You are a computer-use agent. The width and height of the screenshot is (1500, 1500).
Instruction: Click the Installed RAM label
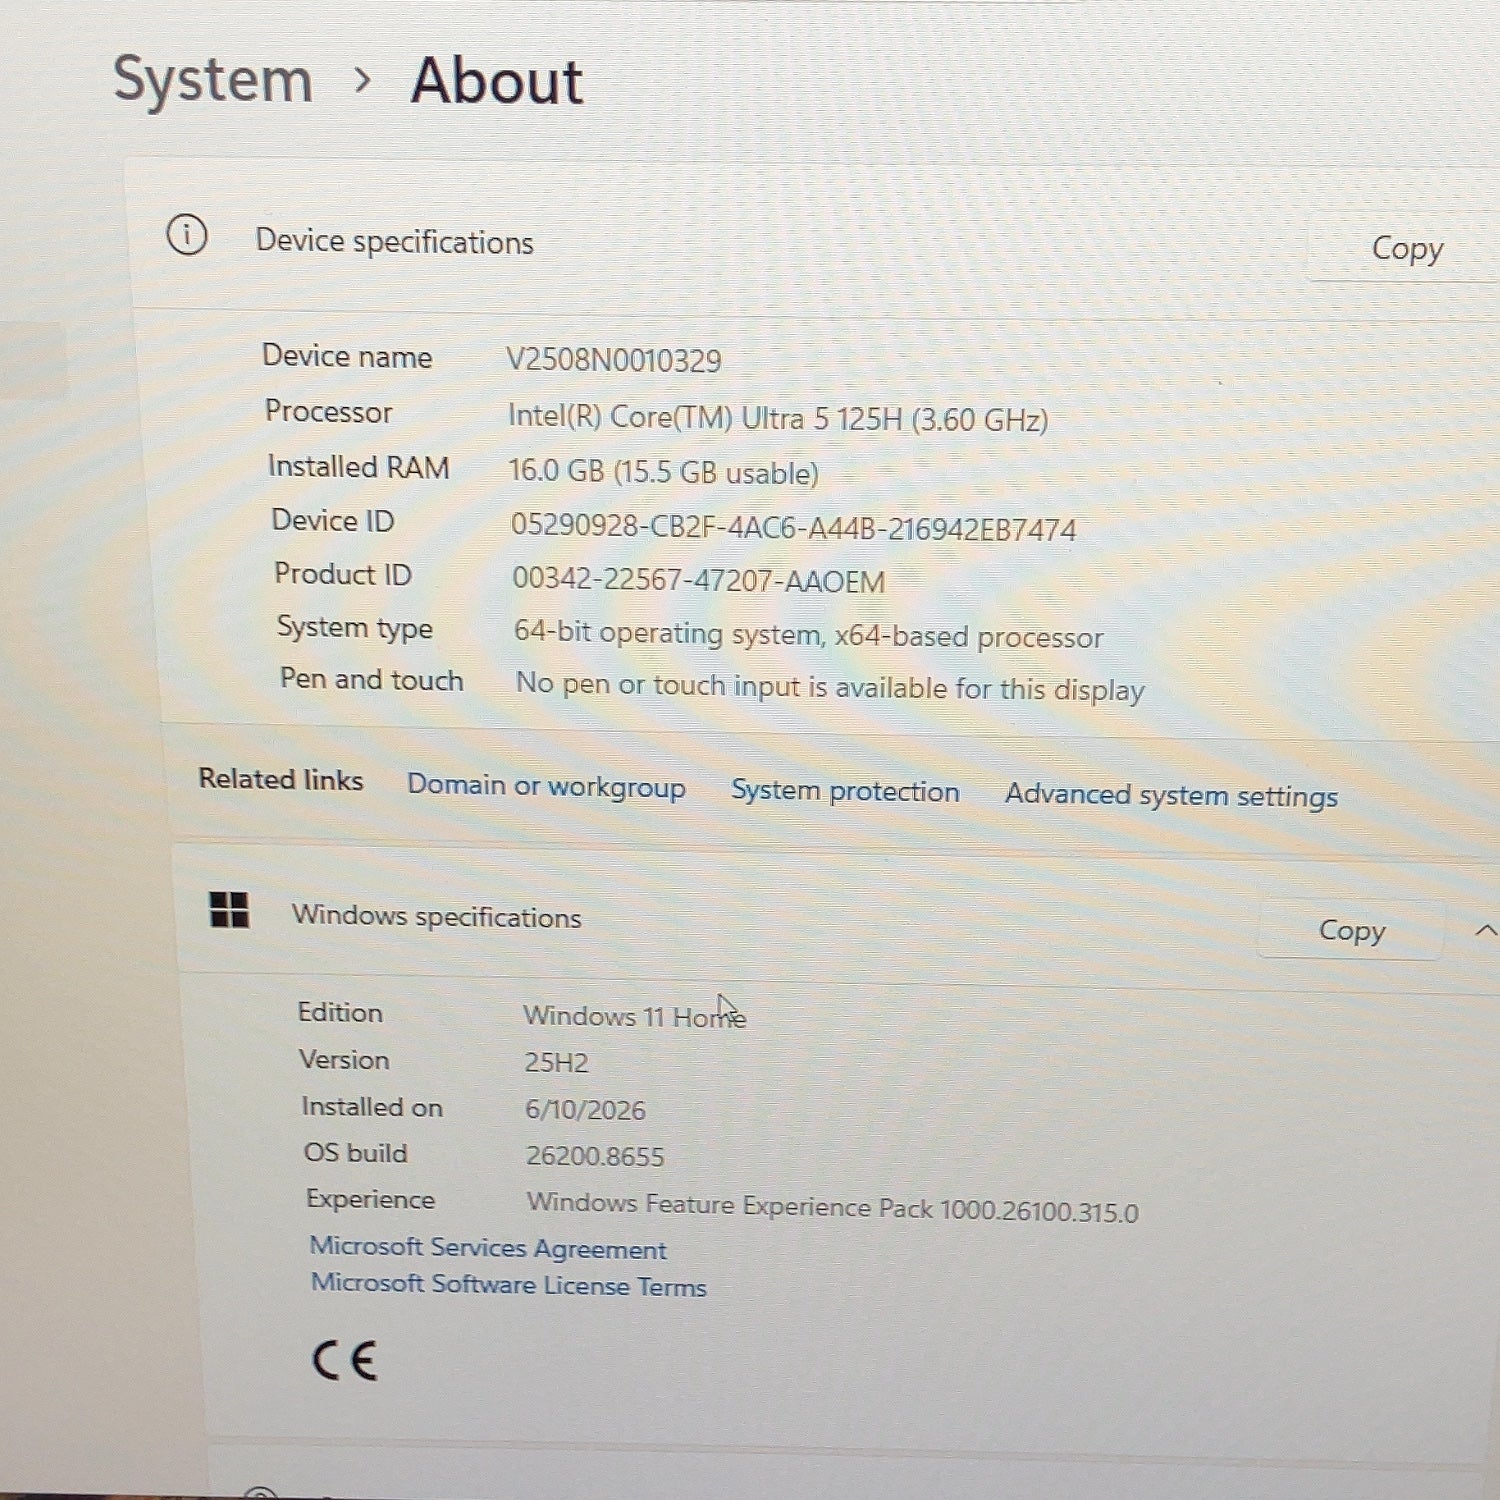359,467
